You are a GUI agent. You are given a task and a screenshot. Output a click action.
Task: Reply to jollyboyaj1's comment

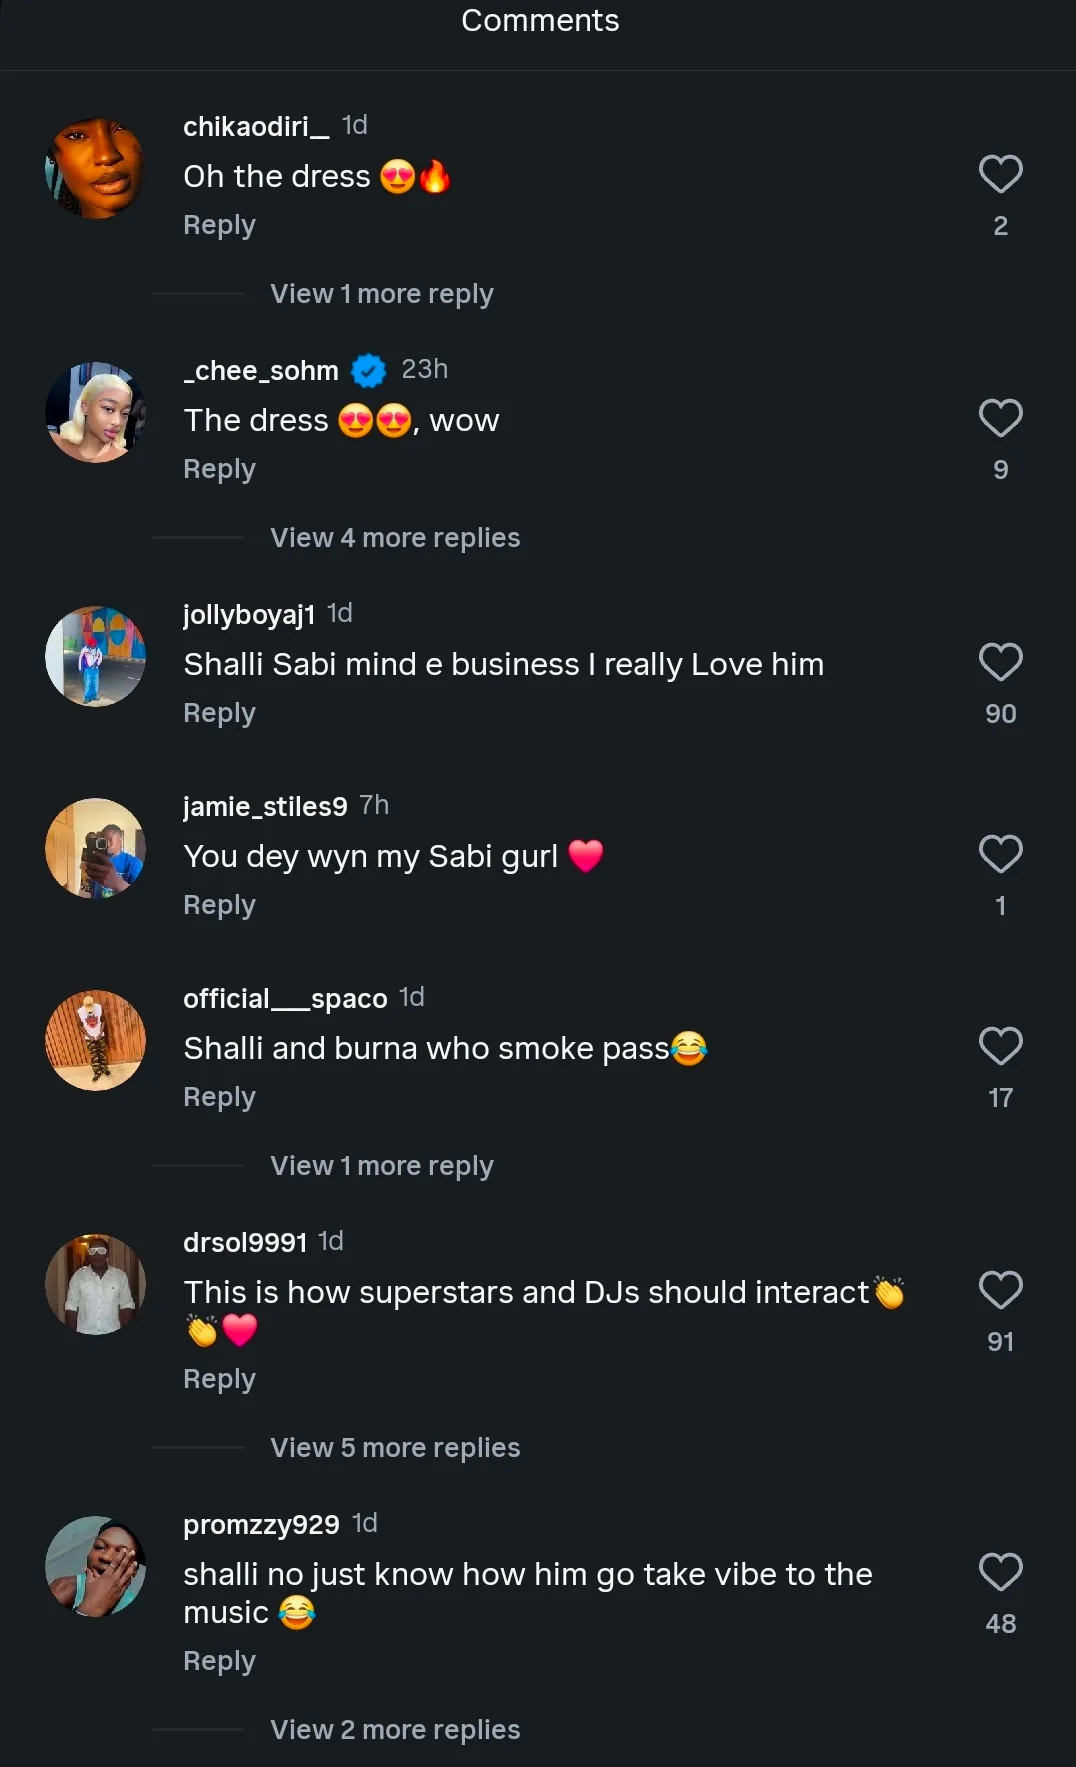click(219, 713)
